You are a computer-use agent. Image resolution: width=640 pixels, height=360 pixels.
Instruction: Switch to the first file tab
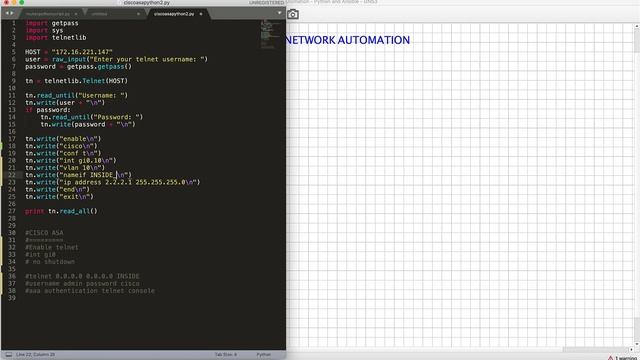pyautogui.click(x=48, y=14)
